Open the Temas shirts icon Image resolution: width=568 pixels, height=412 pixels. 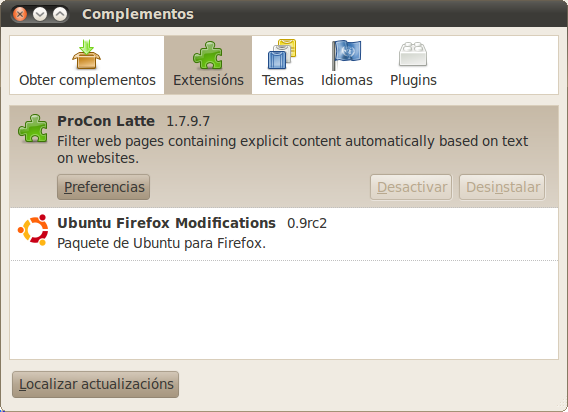click(282, 54)
